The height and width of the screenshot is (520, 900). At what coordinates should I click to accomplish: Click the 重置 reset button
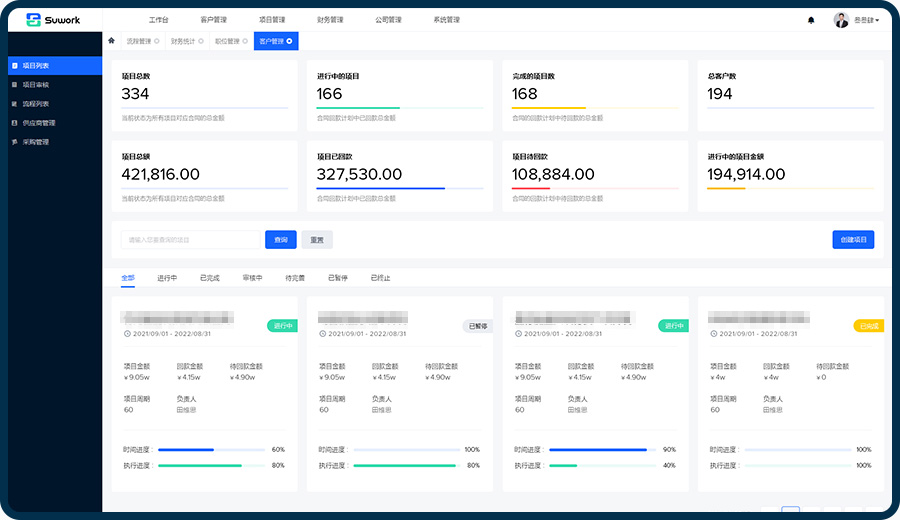tap(317, 240)
